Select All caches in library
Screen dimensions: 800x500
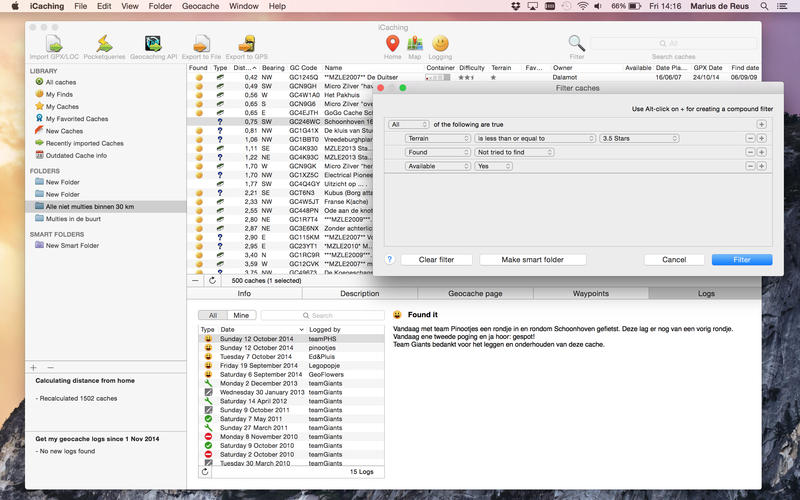60,82
